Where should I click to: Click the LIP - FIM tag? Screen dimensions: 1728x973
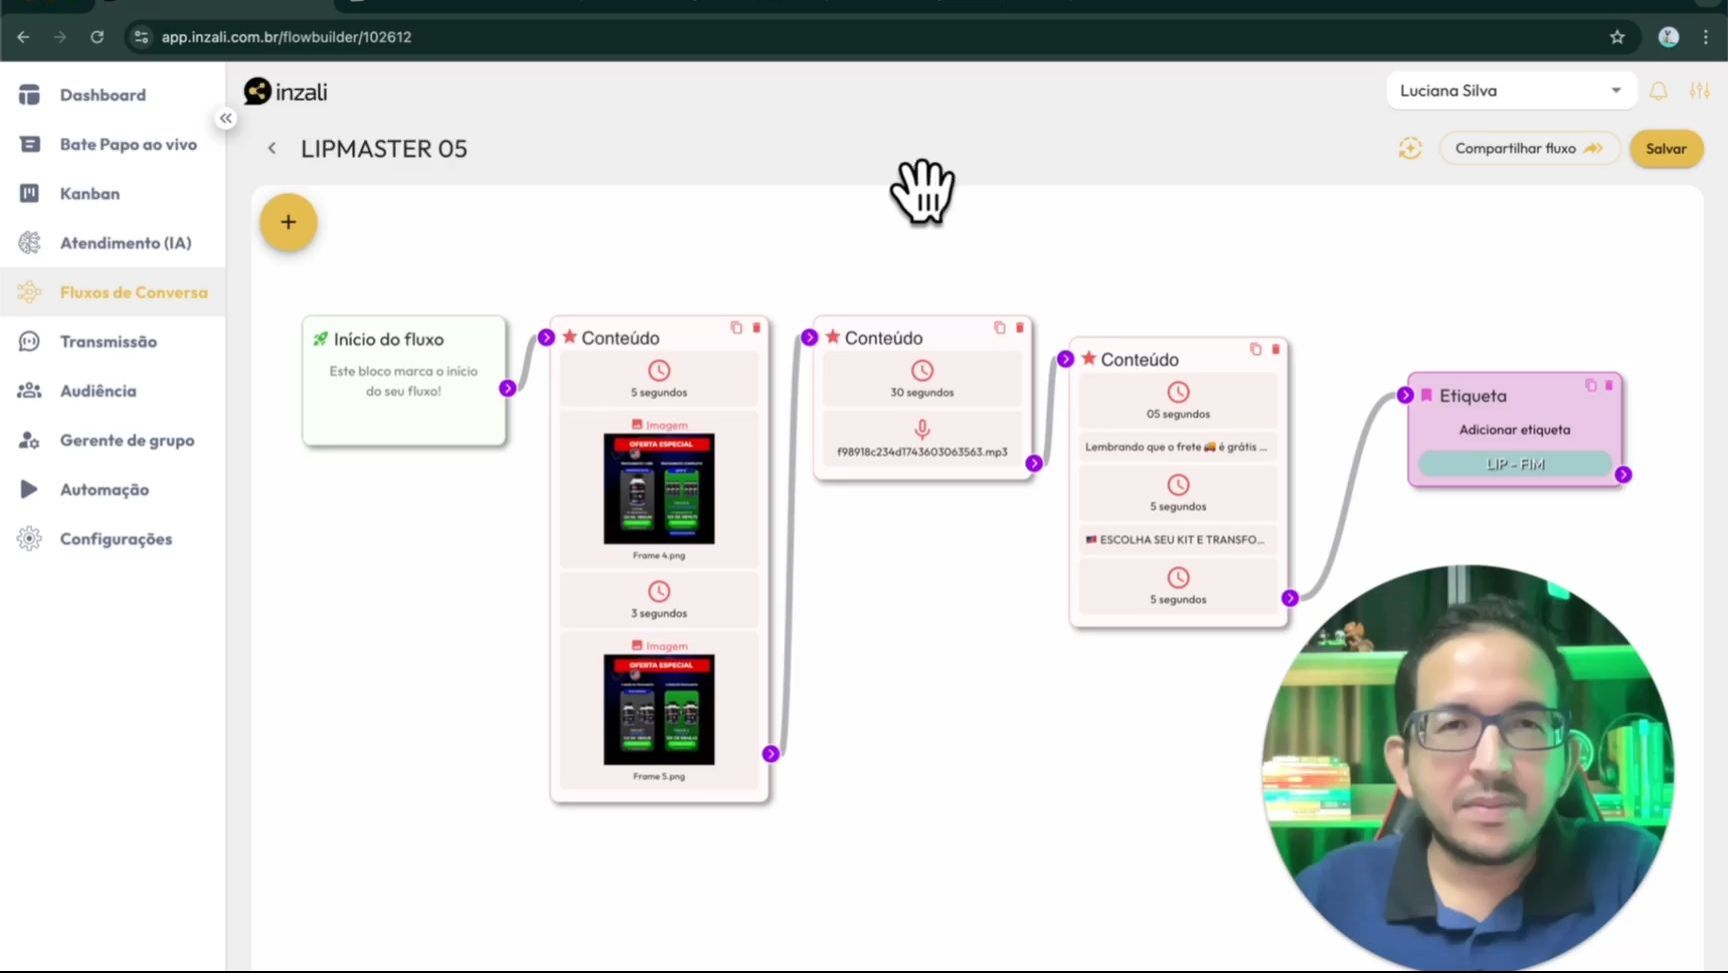coord(1515,464)
